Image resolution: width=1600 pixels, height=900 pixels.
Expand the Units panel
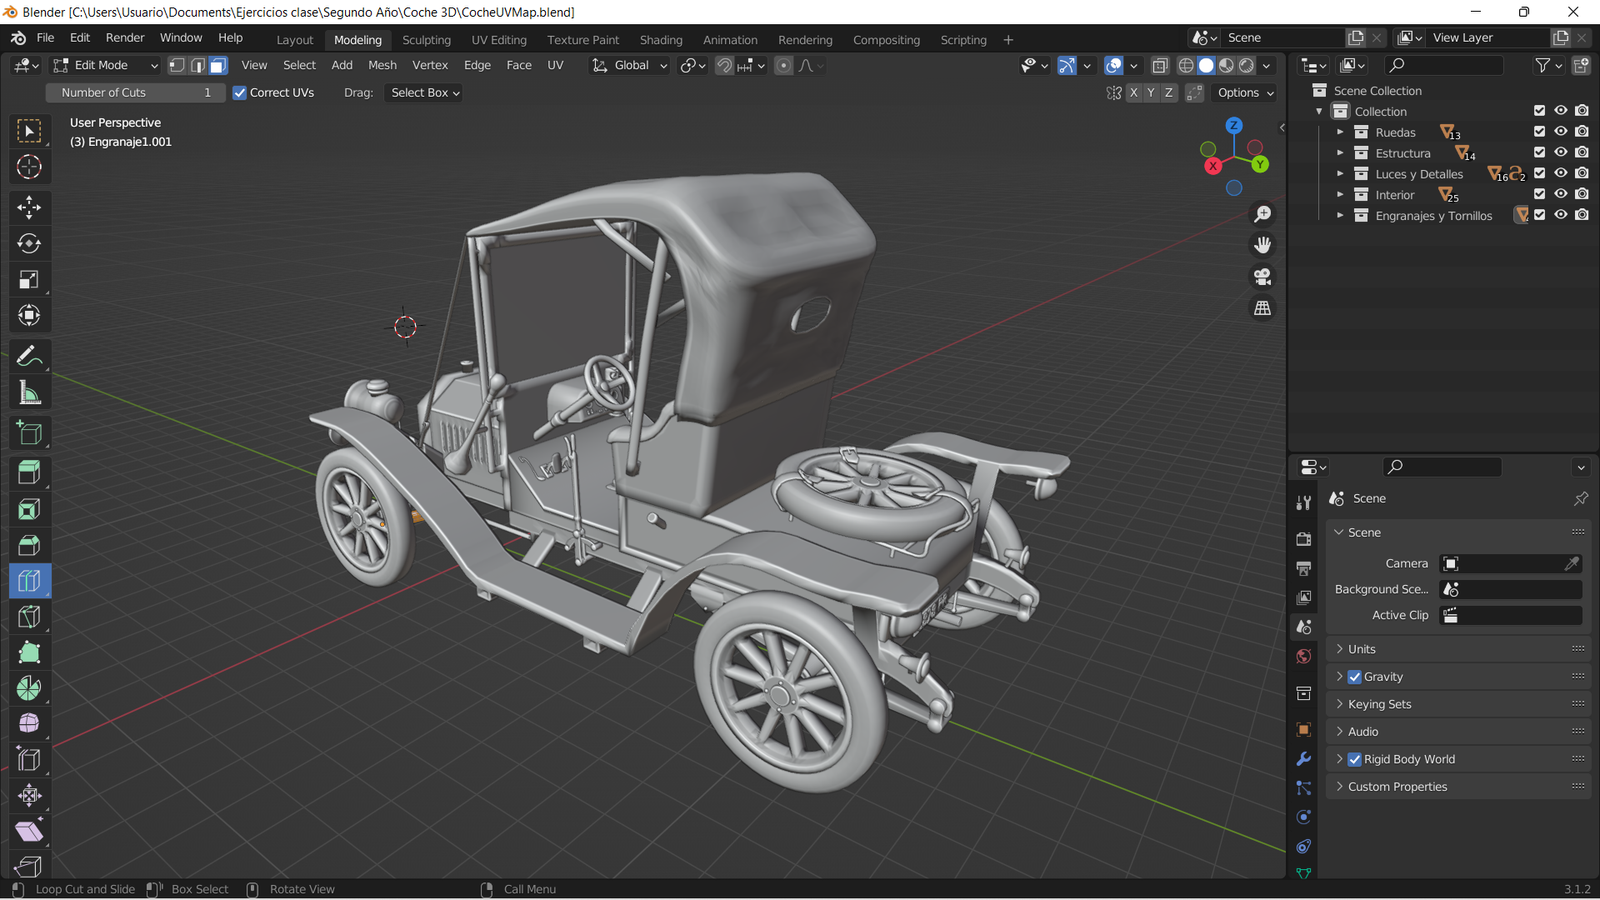pos(1361,649)
